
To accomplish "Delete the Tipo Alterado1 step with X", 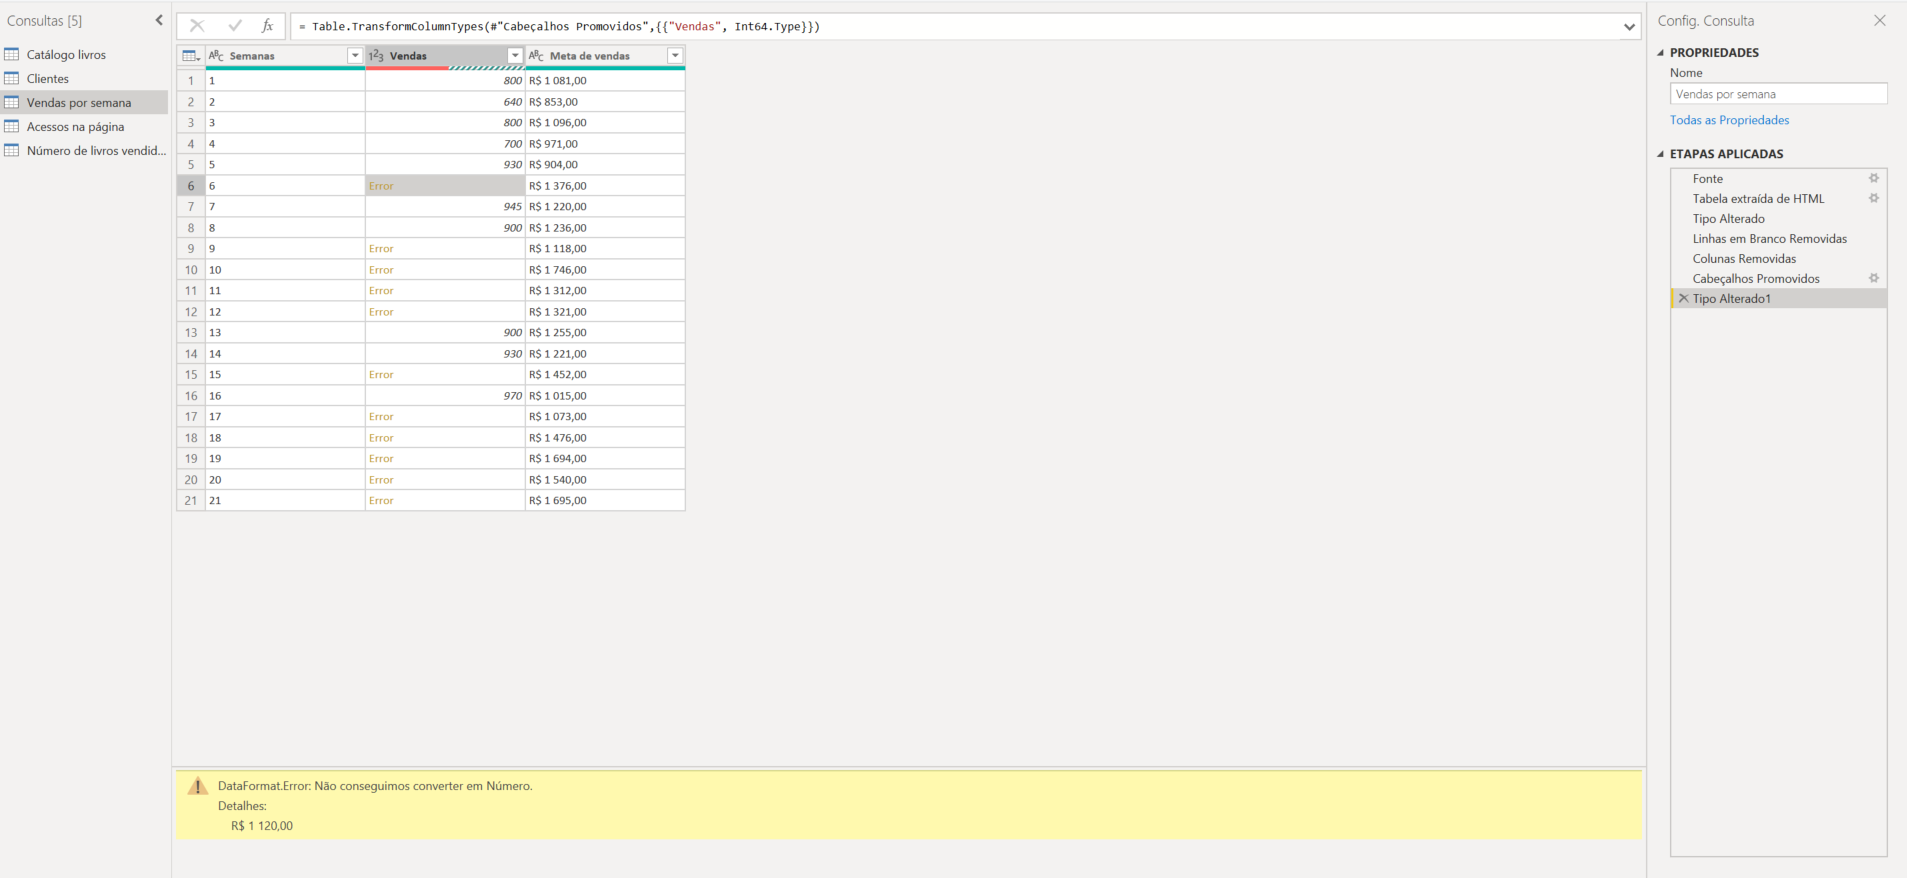I will coord(1683,299).
